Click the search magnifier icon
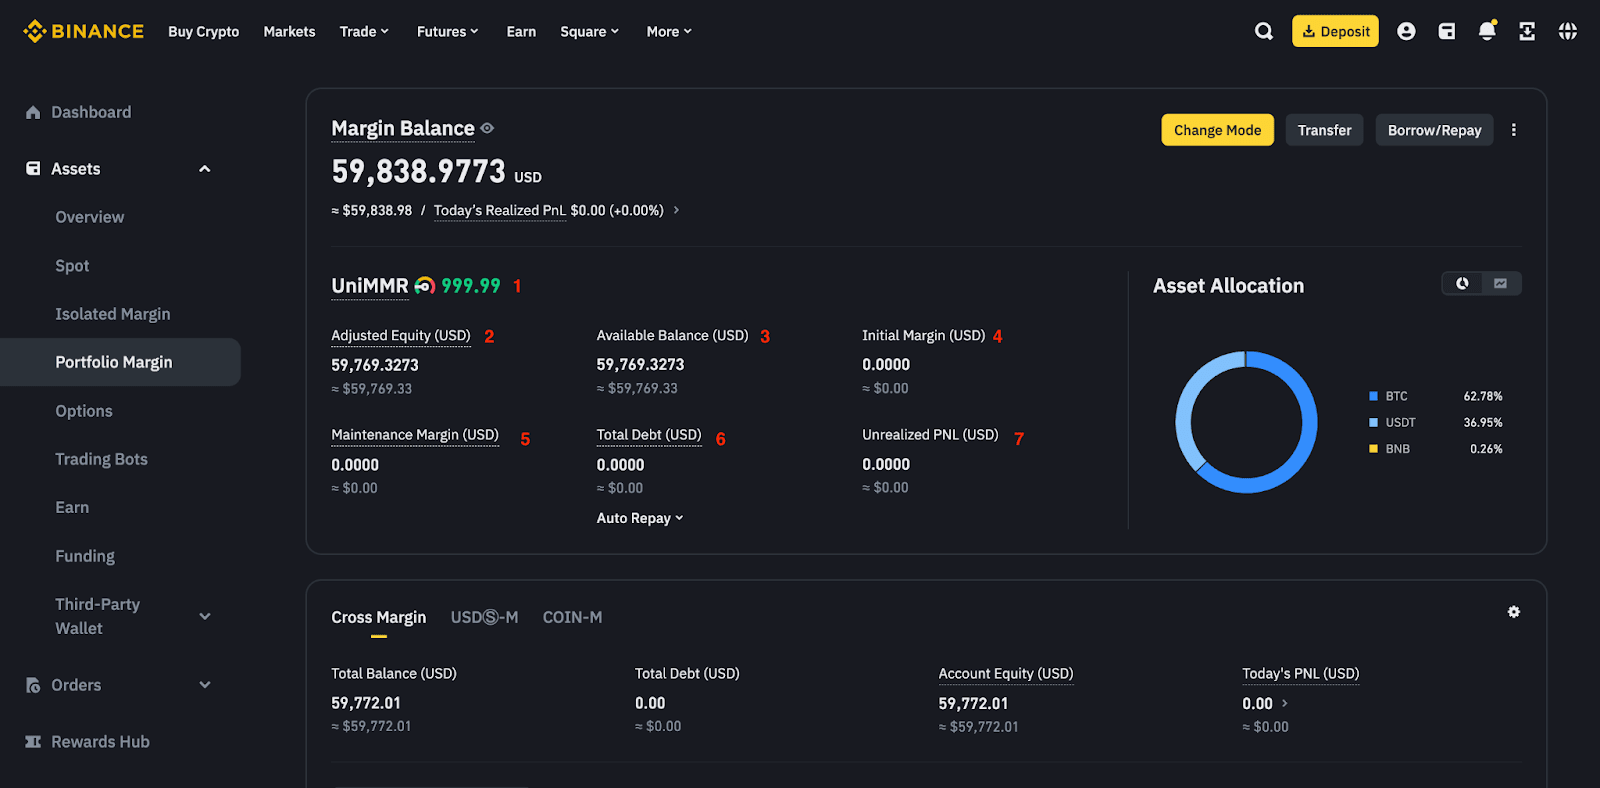 [x=1264, y=31]
